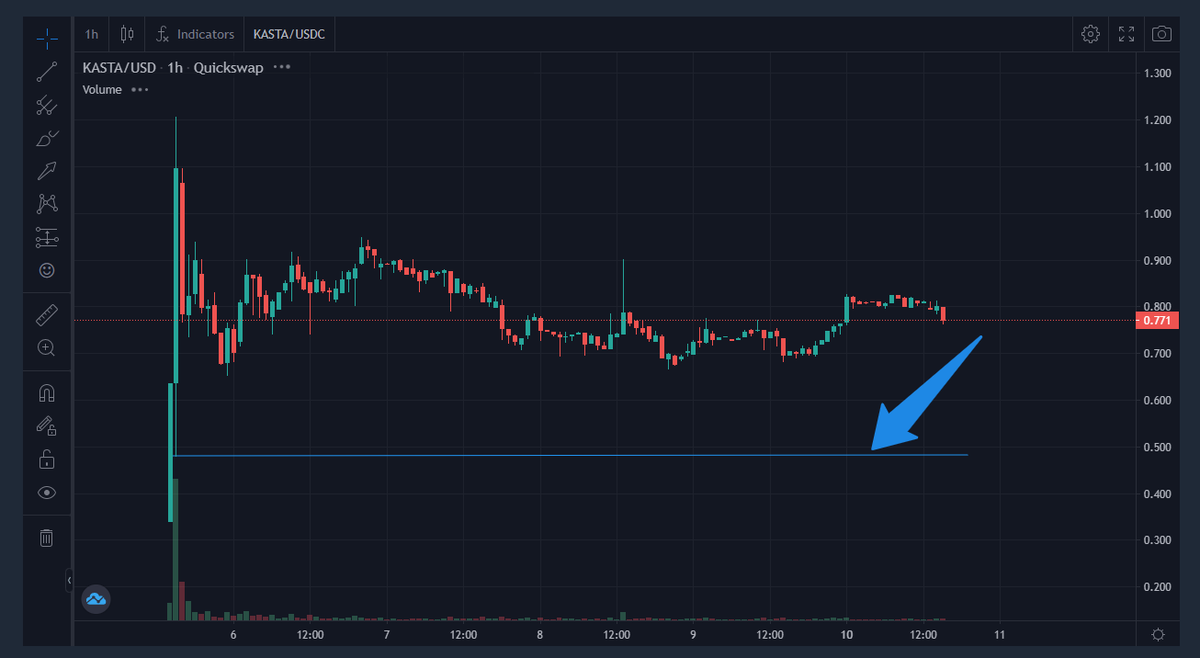This screenshot has height=658, width=1200.
Task: Click the 0.200 price axis label
Action: (1158, 587)
